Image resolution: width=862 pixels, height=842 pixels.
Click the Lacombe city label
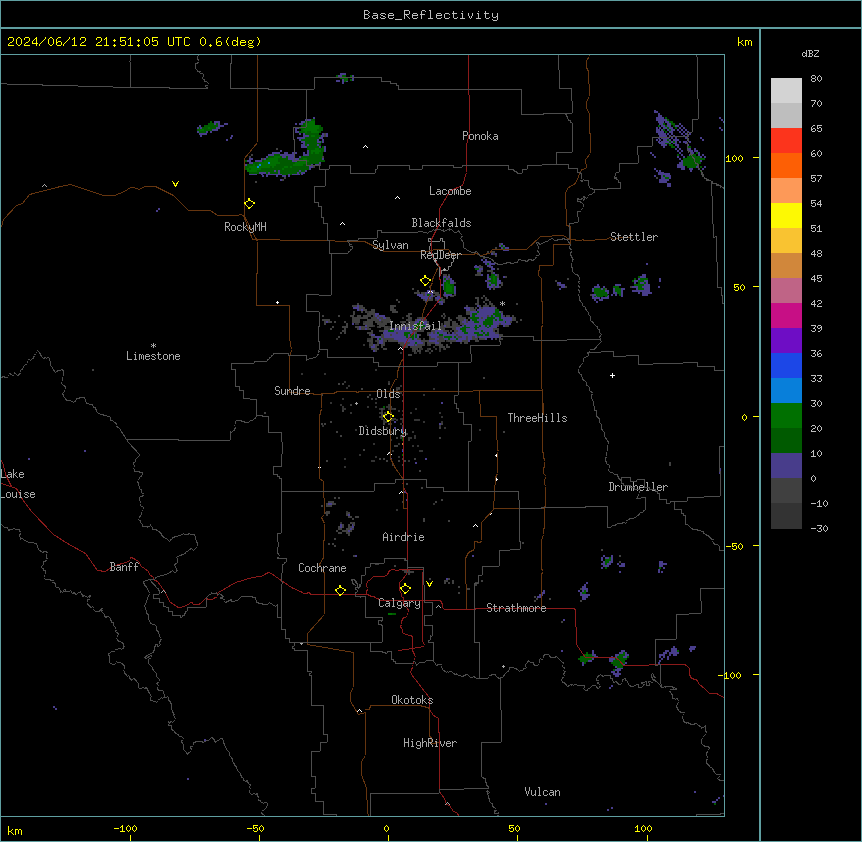pos(450,191)
